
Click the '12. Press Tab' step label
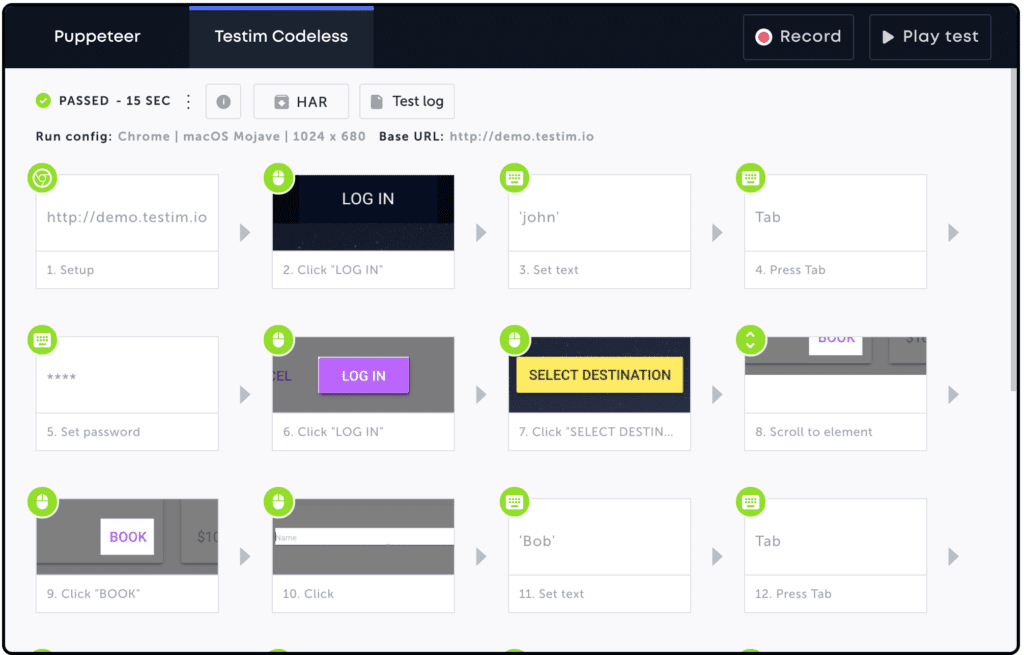(x=793, y=594)
